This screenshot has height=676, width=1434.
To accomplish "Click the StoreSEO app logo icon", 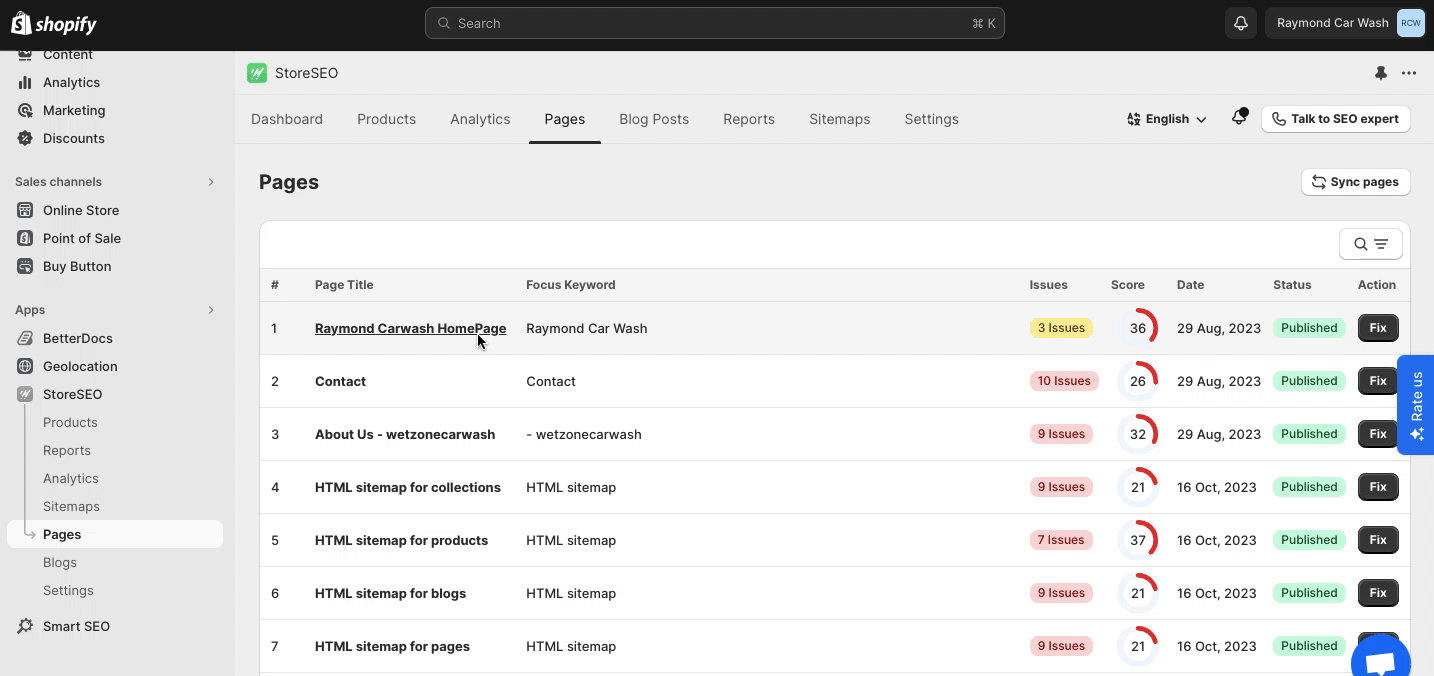I will tap(257, 73).
